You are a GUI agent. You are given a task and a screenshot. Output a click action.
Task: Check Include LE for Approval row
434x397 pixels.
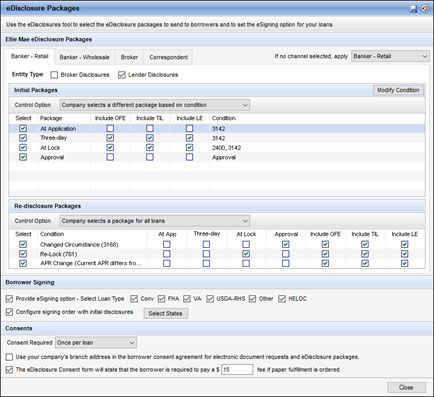(189, 157)
